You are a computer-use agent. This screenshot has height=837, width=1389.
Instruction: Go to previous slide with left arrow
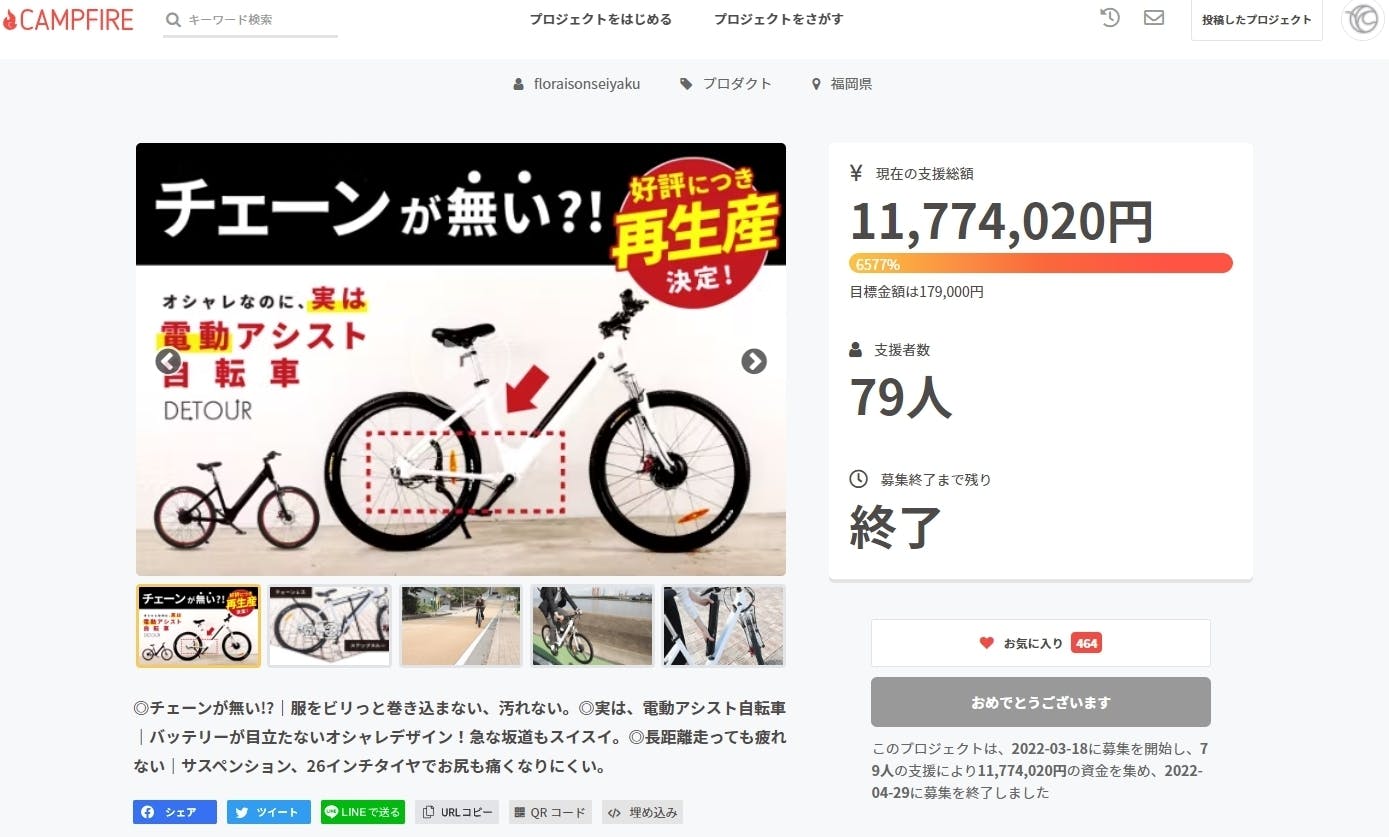[x=168, y=361]
